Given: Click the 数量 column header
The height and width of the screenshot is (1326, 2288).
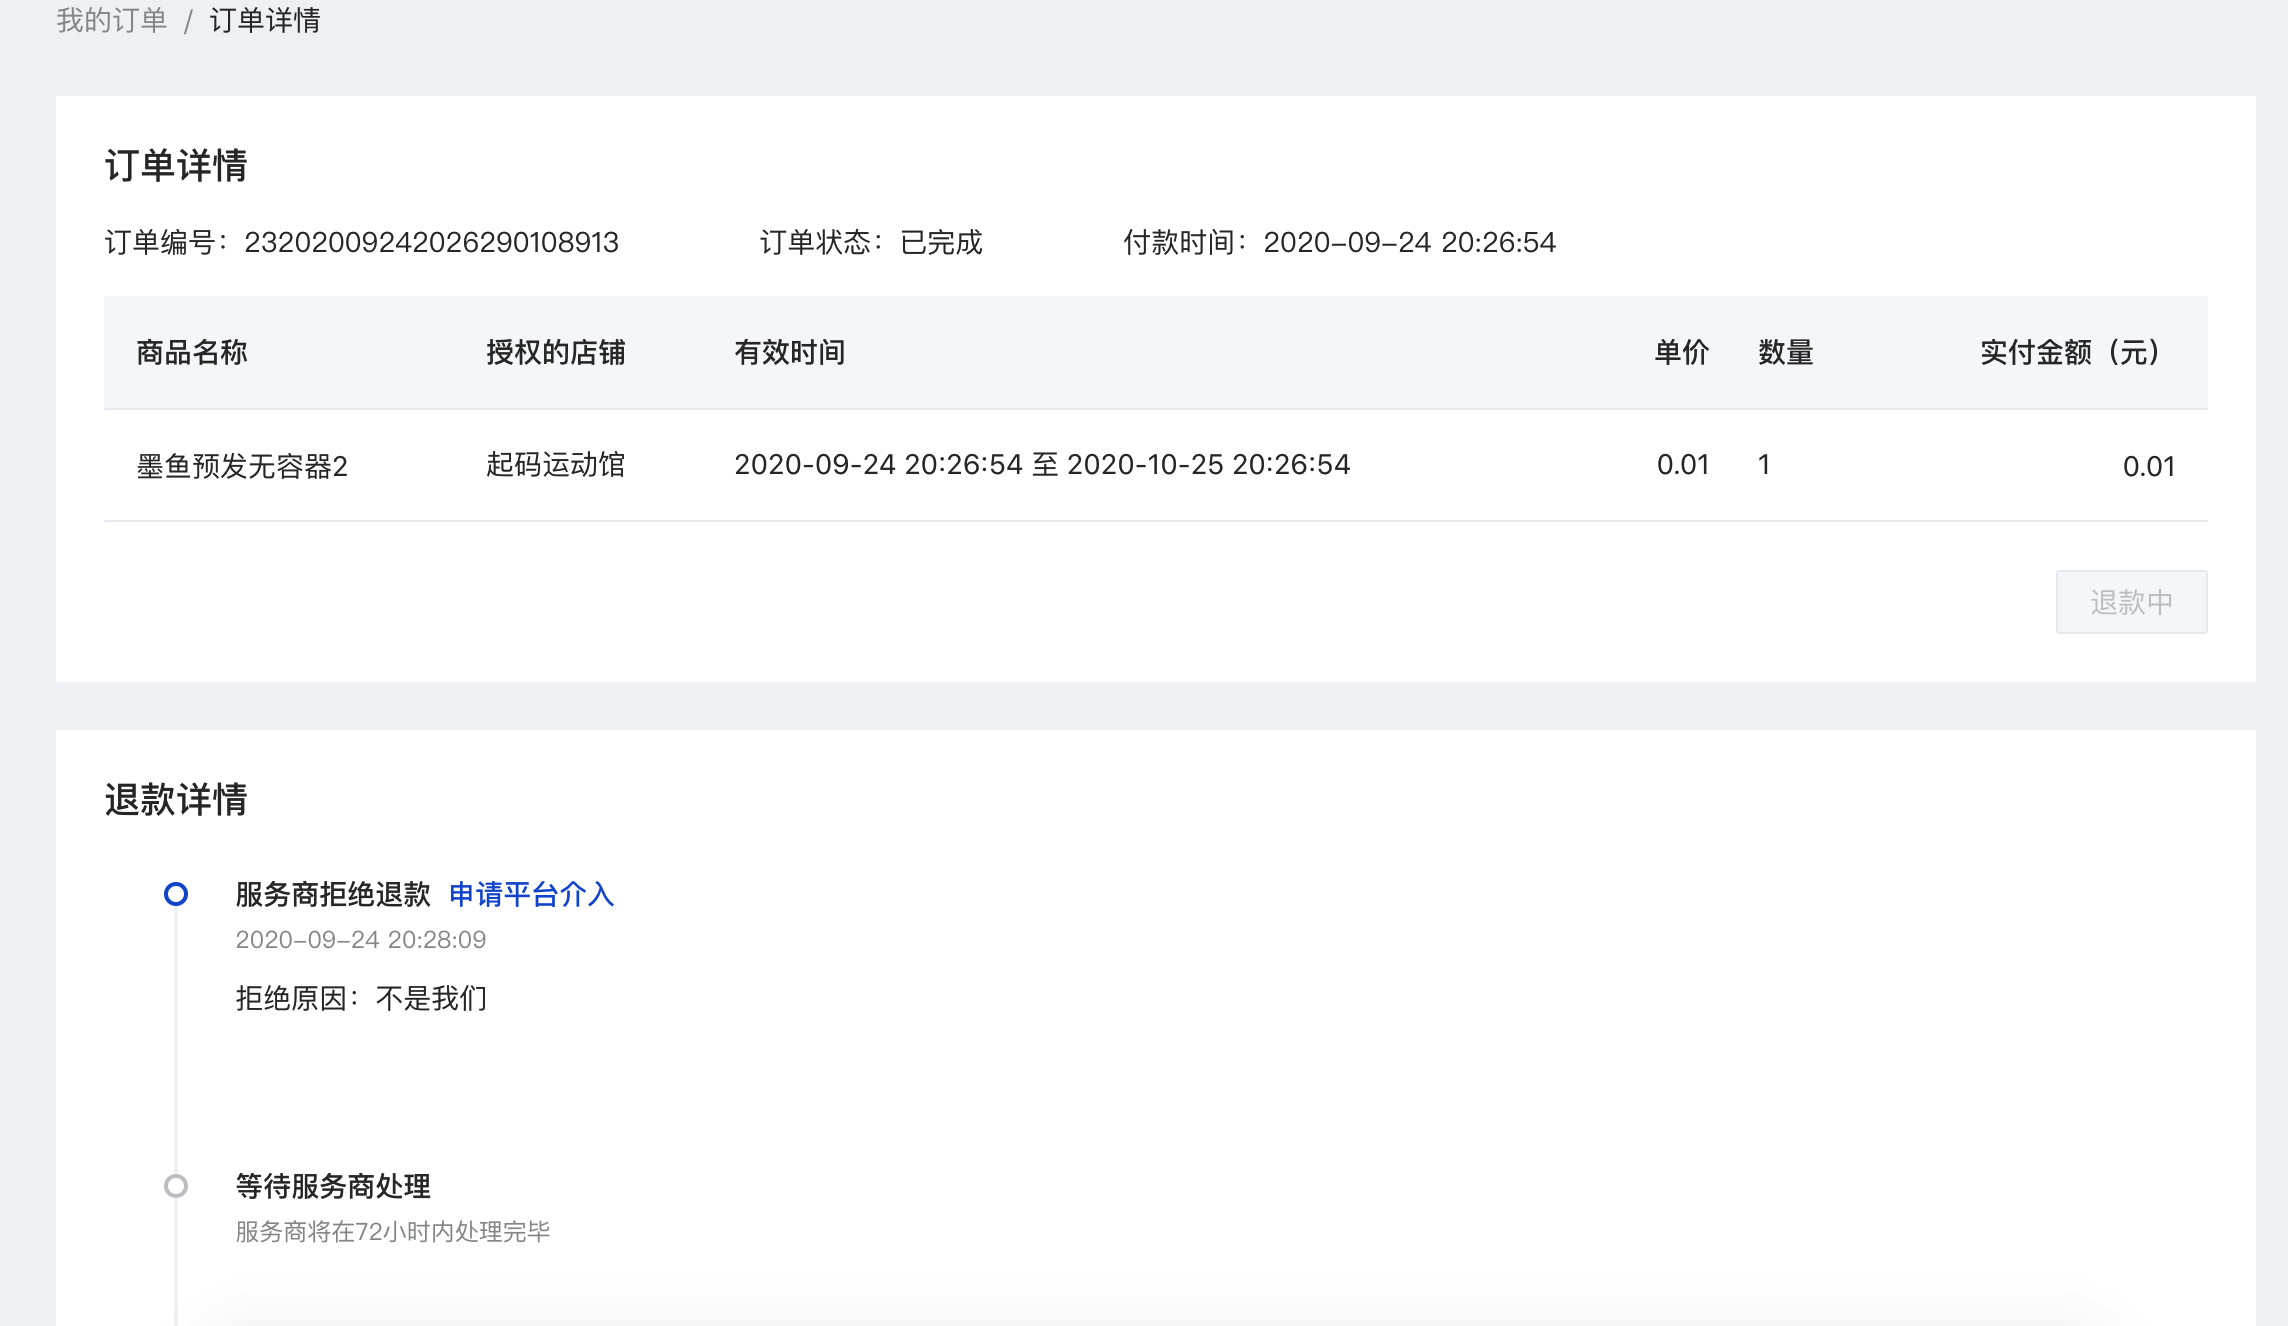Looking at the screenshot, I should coord(1786,352).
